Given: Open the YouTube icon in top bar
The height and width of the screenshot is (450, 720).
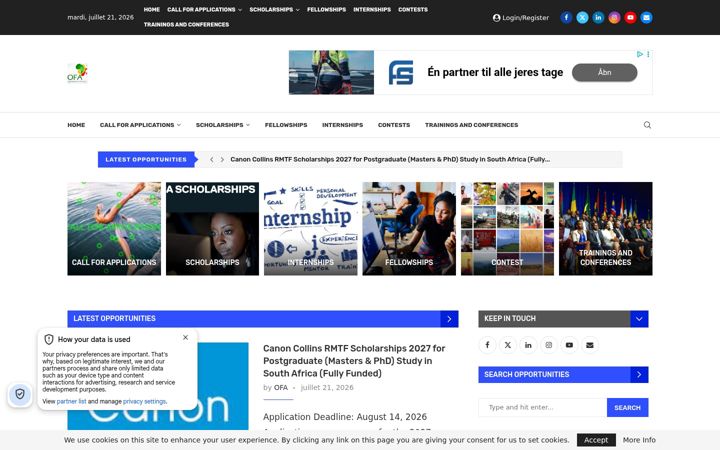Looking at the screenshot, I should [630, 17].
